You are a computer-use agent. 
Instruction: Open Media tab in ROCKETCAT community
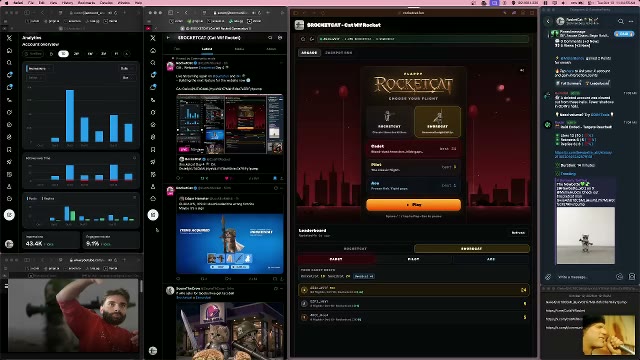(239, 49)
